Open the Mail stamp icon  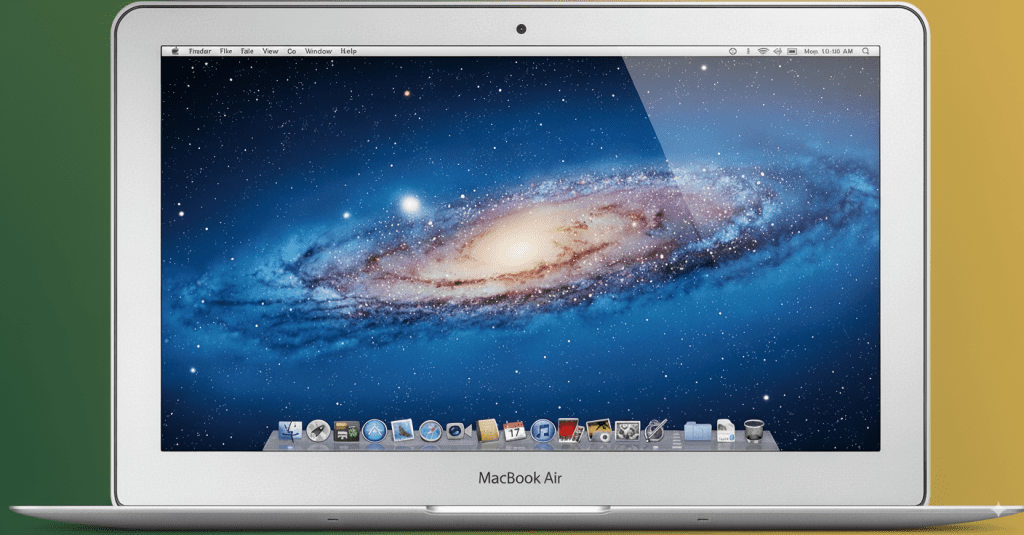click(402, 431)
